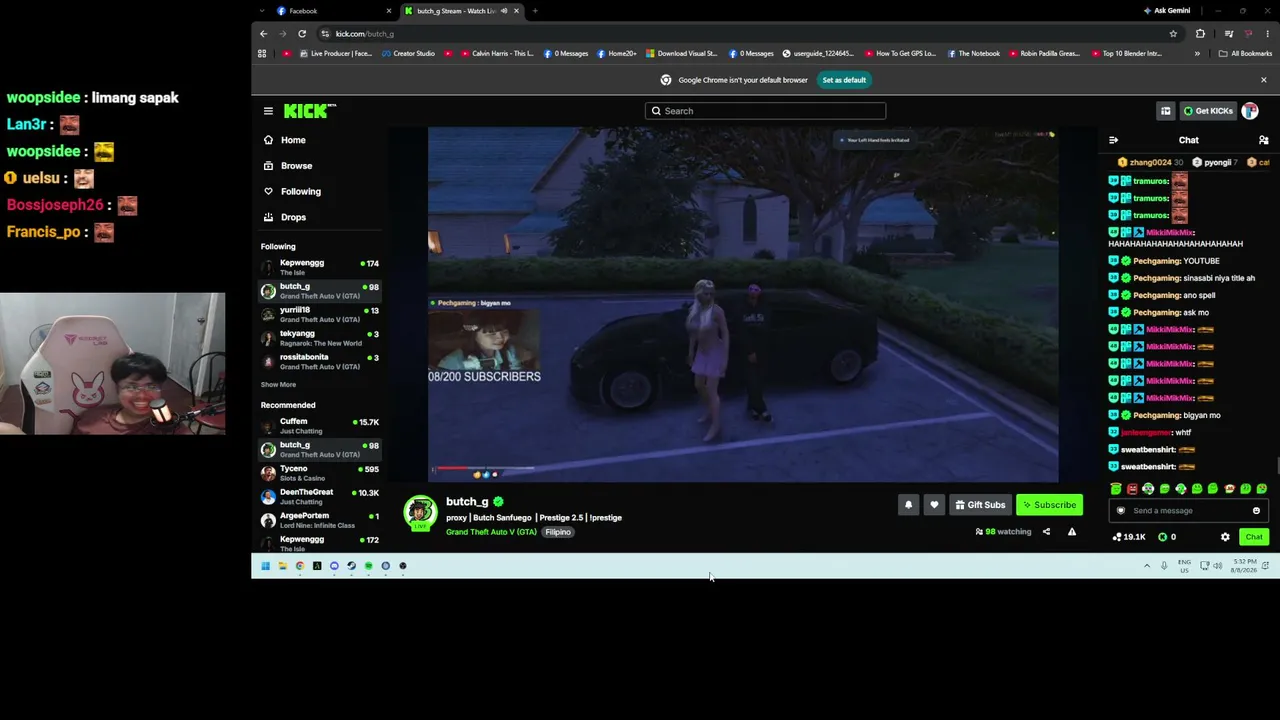Mute audio on the butch_g tab
The height and width of the screenshot is (720, 1280).
pos(503,11)
